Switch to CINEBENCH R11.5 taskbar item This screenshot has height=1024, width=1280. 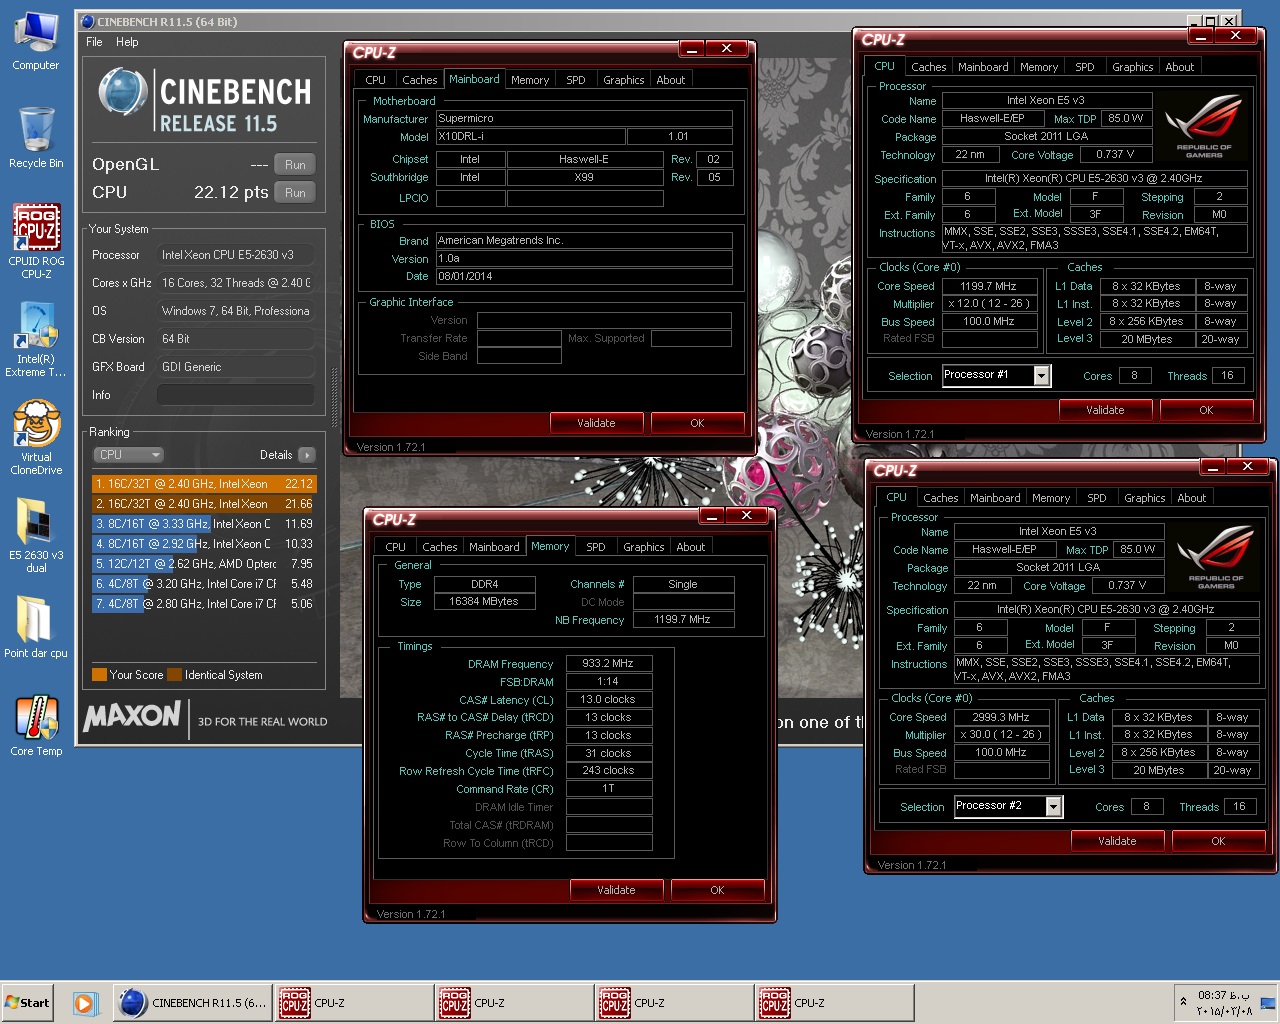click(x=193, y=1003)
